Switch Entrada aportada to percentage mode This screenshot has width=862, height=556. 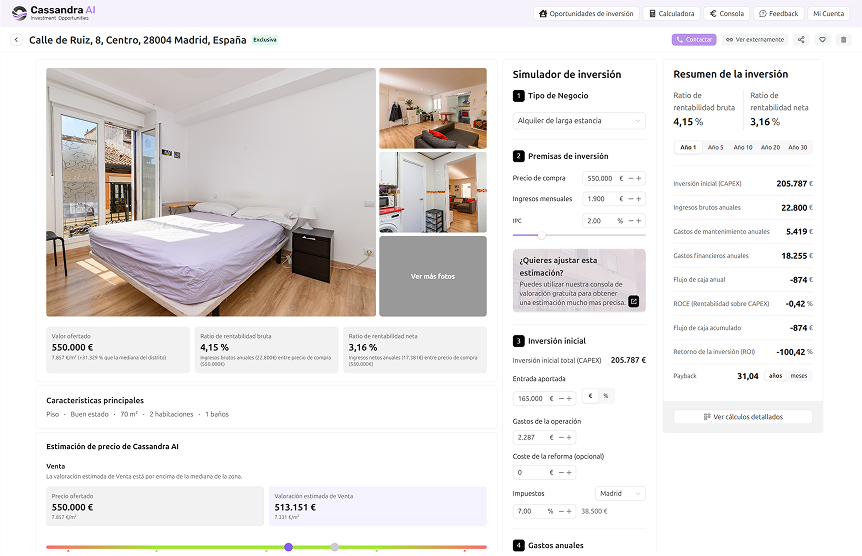tap(605, 396)
